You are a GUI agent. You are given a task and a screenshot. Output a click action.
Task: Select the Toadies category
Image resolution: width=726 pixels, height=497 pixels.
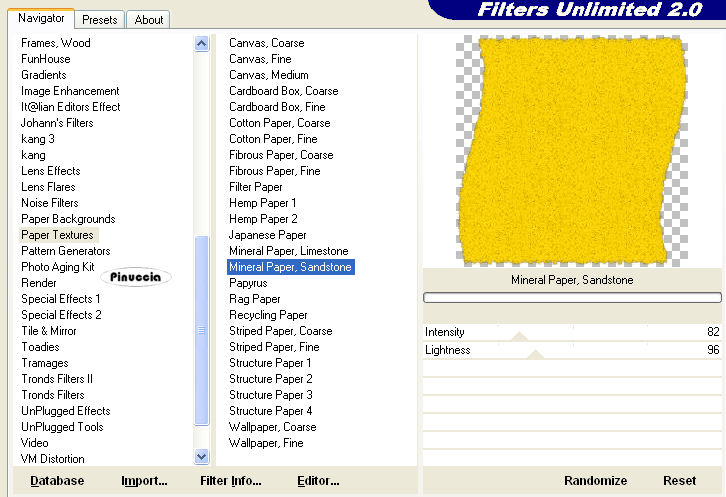click(40, 346)
